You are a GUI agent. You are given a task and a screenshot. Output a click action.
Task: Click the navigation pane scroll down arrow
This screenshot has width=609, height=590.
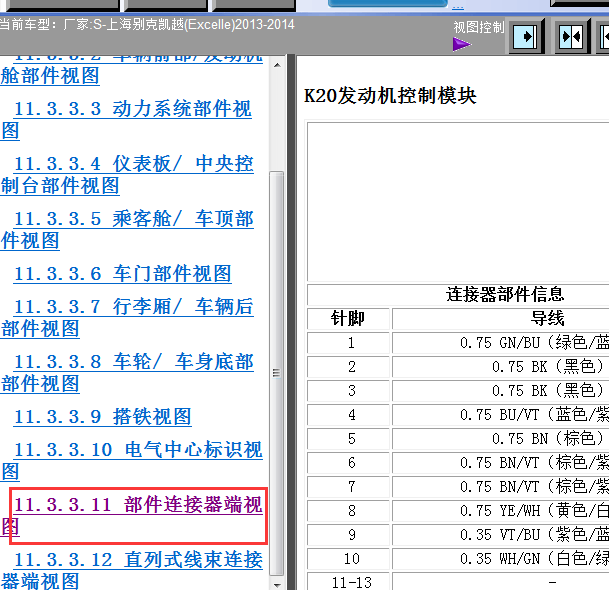[277, 584]
